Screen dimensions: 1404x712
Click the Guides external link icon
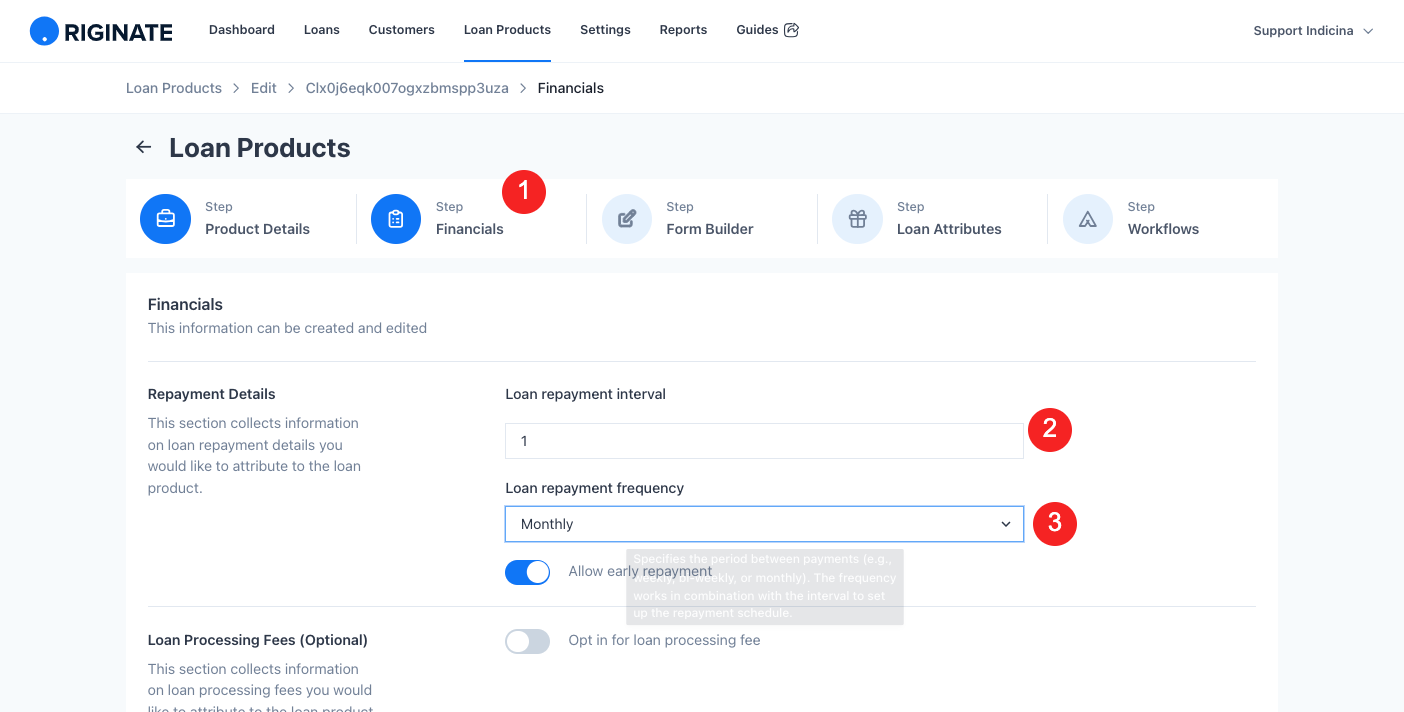point(791,30)
